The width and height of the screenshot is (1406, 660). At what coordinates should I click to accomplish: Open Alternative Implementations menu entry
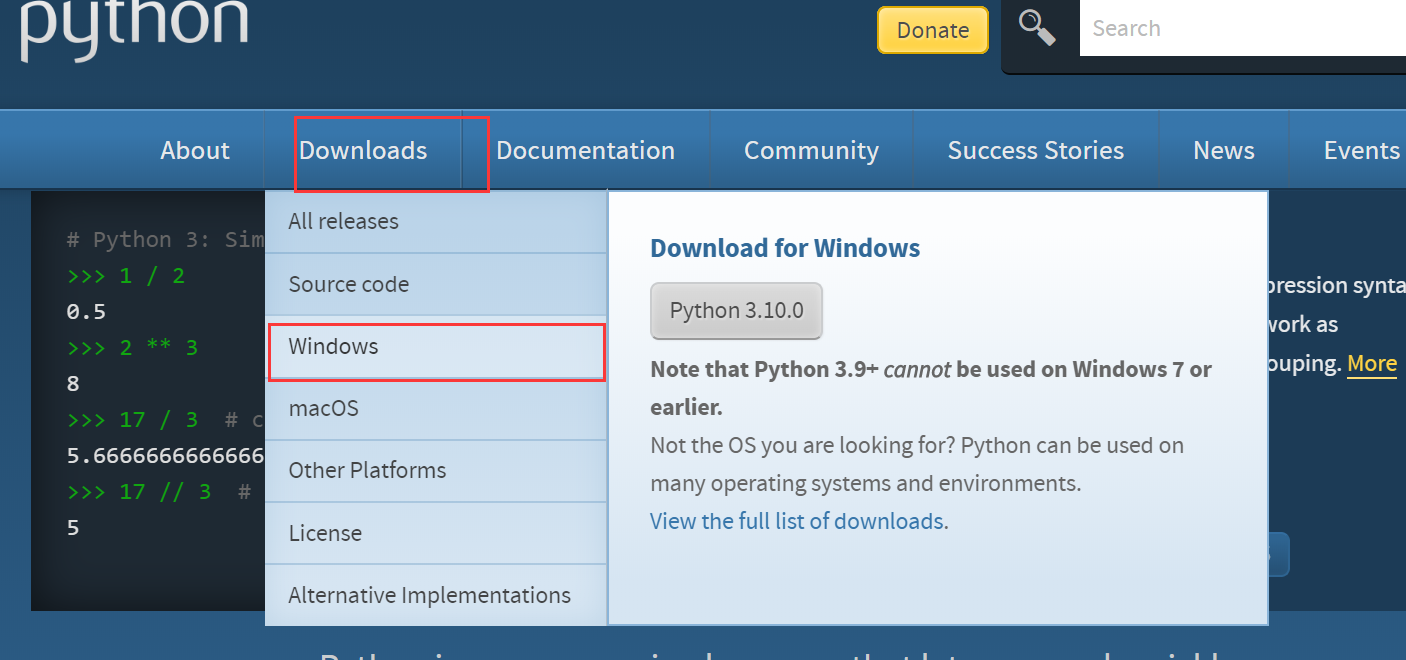tap(429, 595)
